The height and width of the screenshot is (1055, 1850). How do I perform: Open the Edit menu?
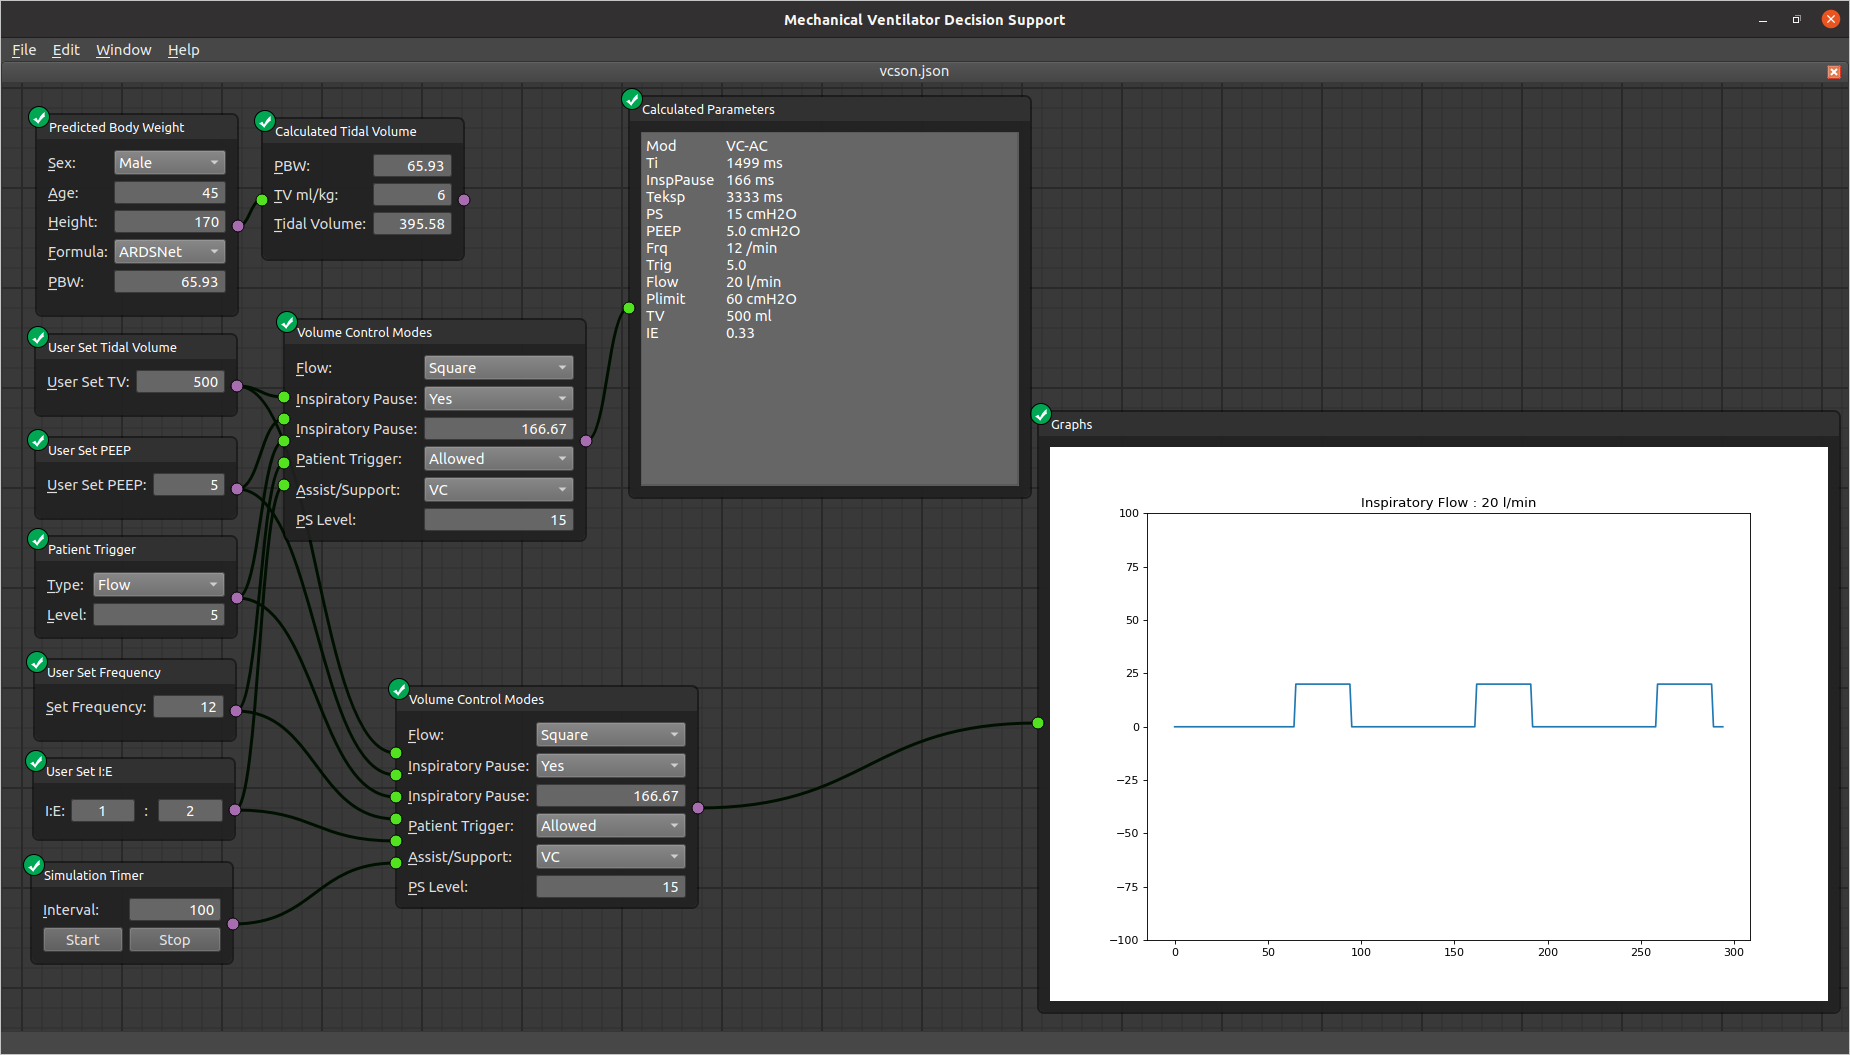click(x=66, y=50)
